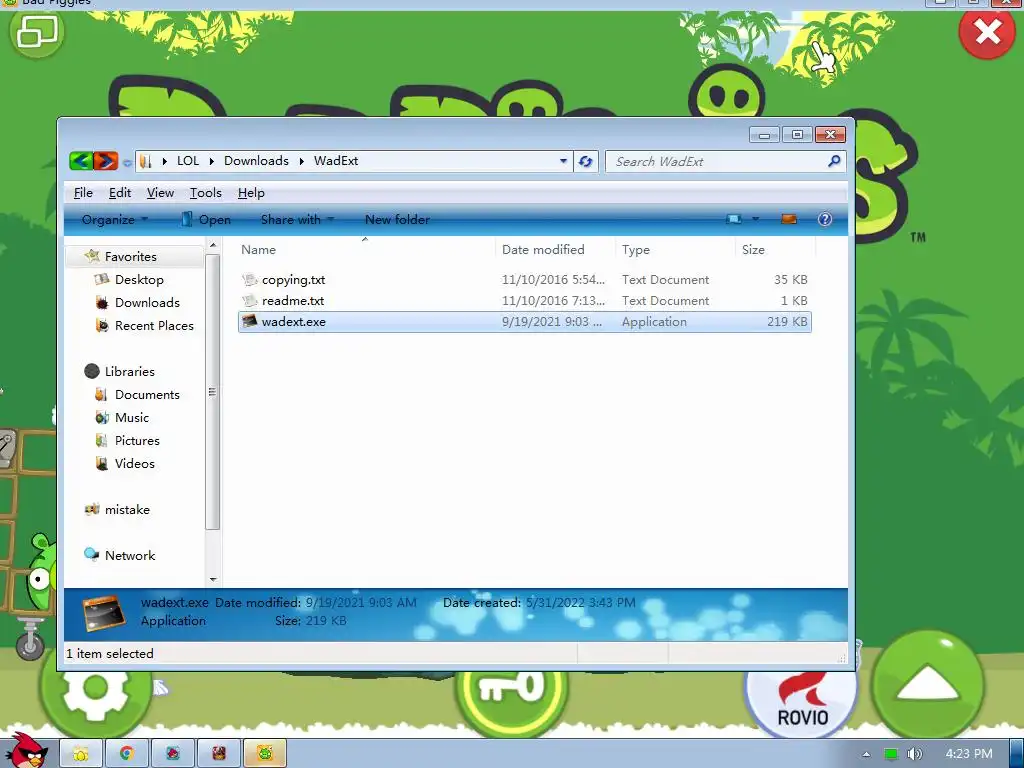Click navigation pane scroll down arrow
This screenshot has width=1024, height=768.
(212, 579)
